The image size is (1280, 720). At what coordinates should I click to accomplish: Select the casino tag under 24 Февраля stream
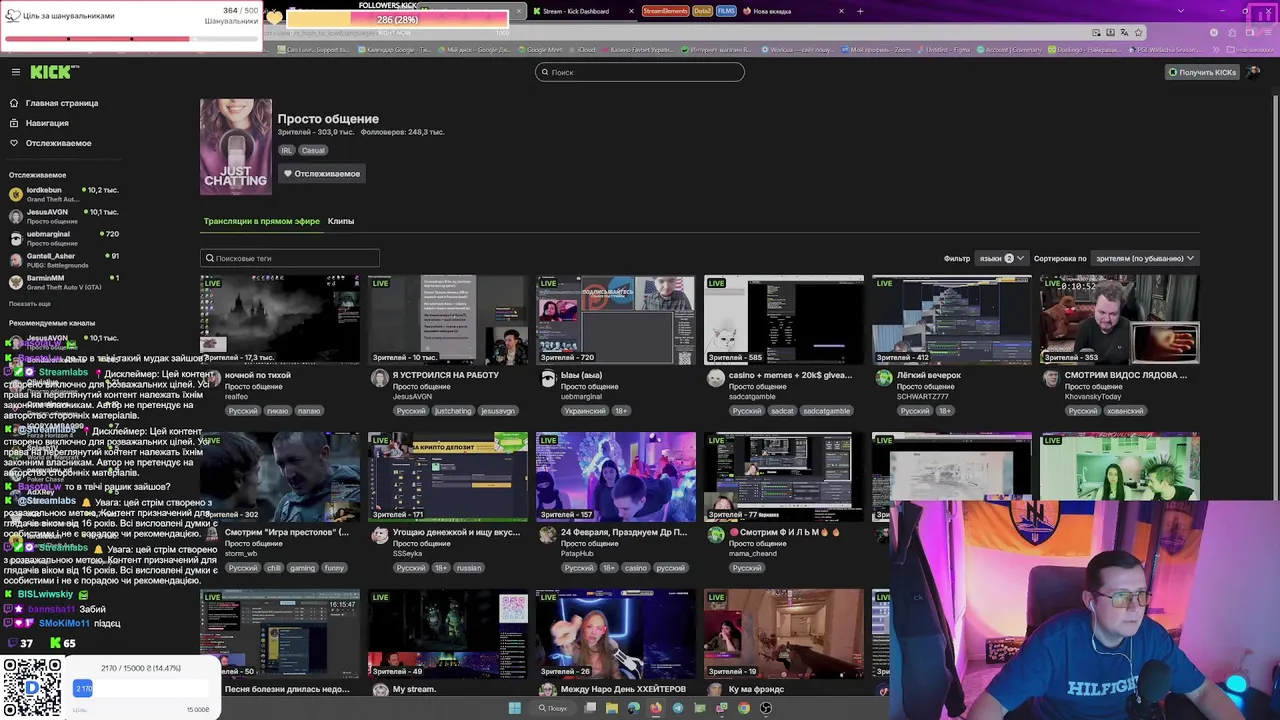point(635,568)
